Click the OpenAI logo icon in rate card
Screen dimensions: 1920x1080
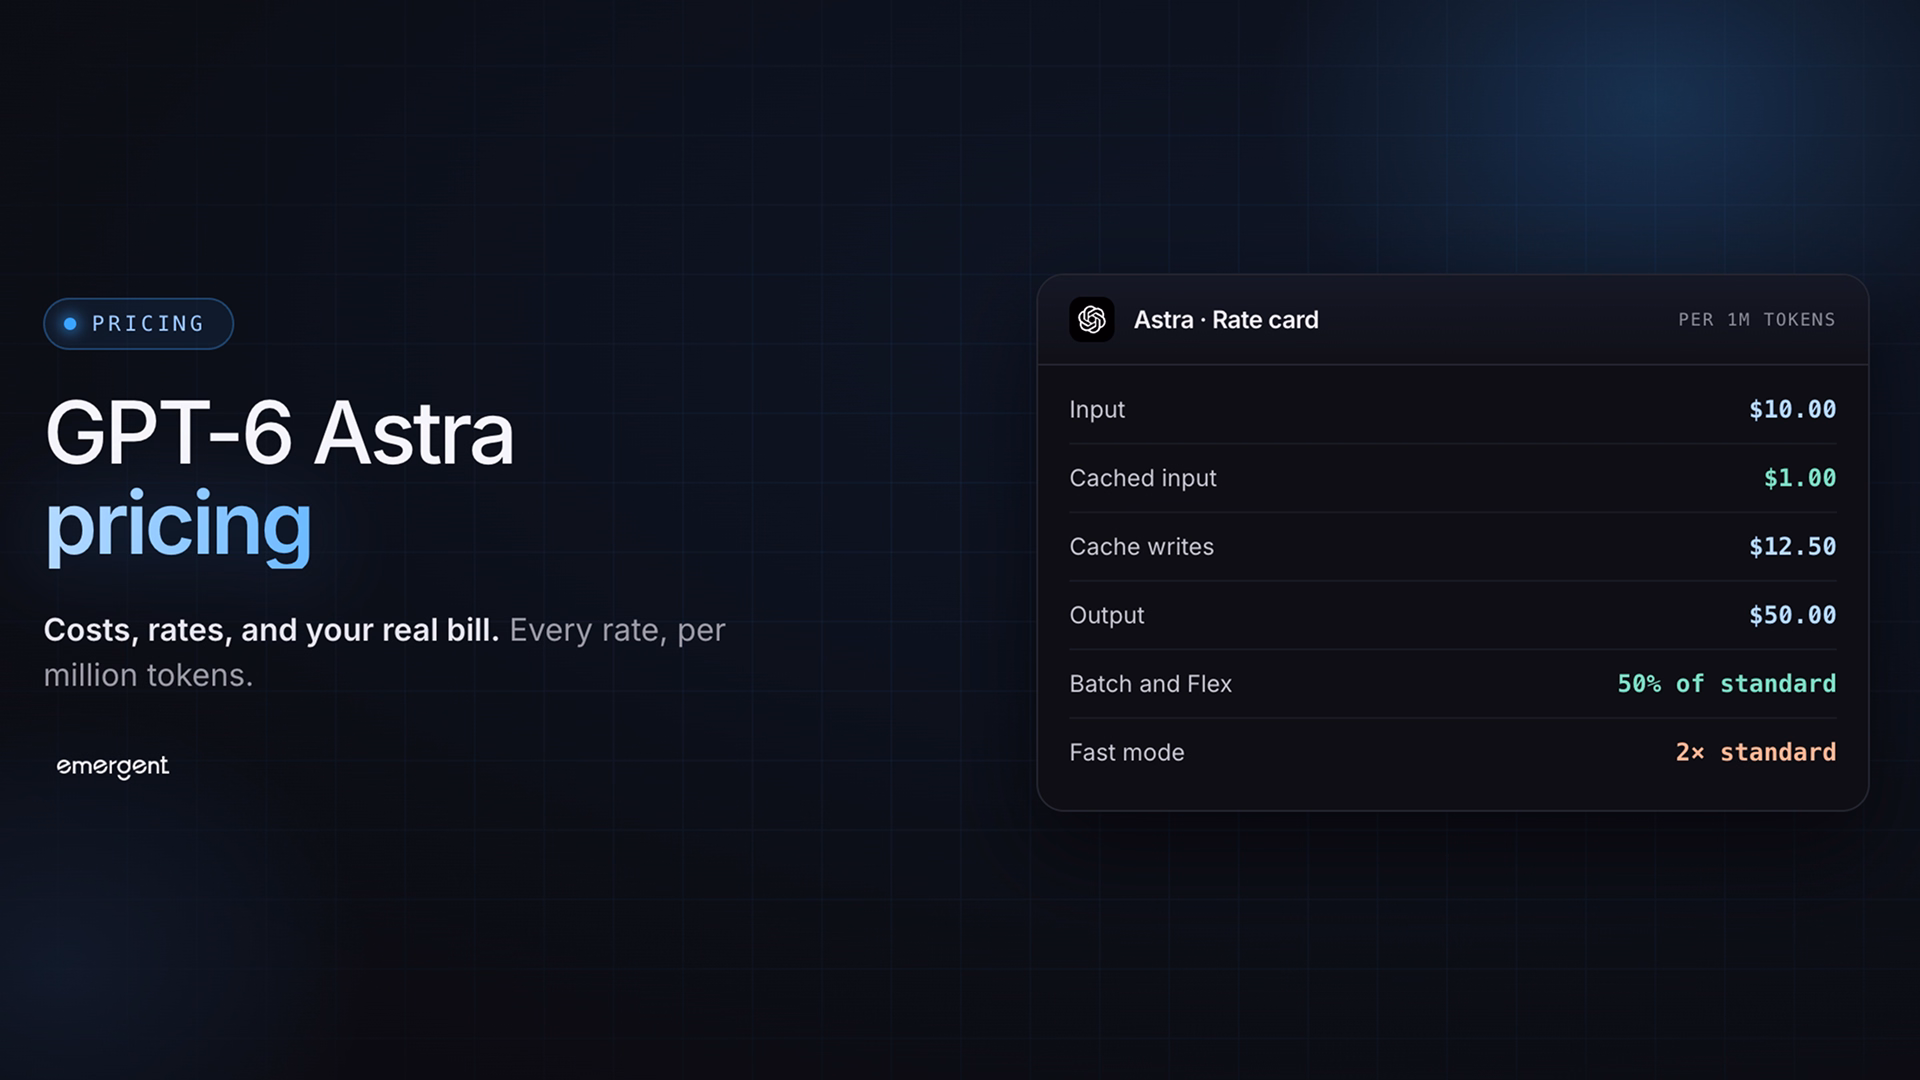(x=1091, y=320)
